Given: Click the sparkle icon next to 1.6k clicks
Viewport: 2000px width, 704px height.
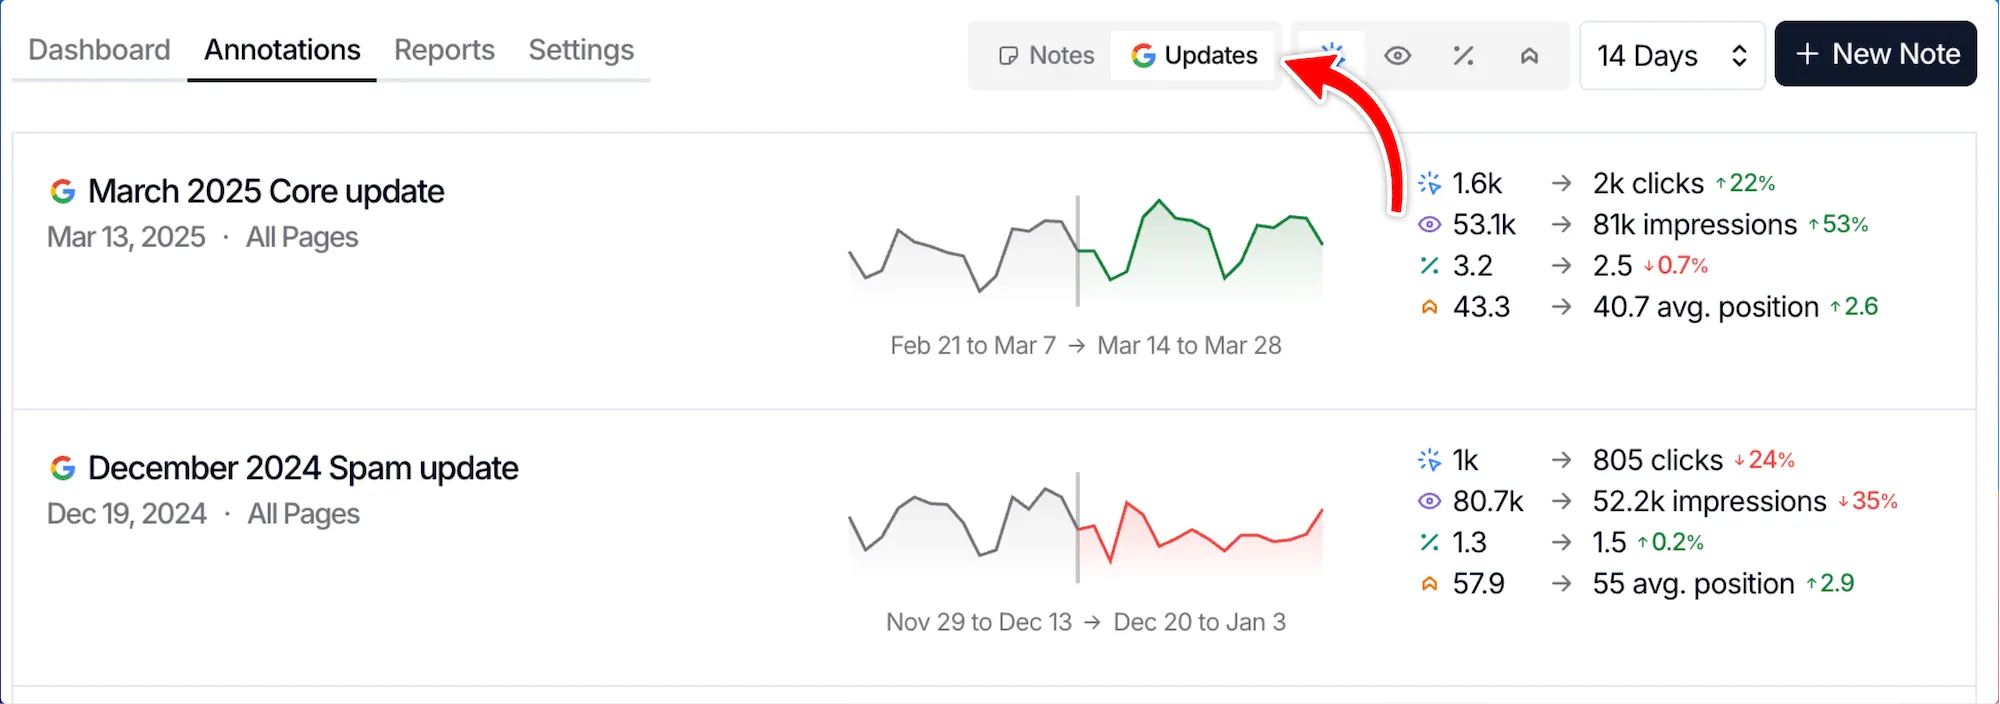Looking at the screenshot, I should (1430, 183).
